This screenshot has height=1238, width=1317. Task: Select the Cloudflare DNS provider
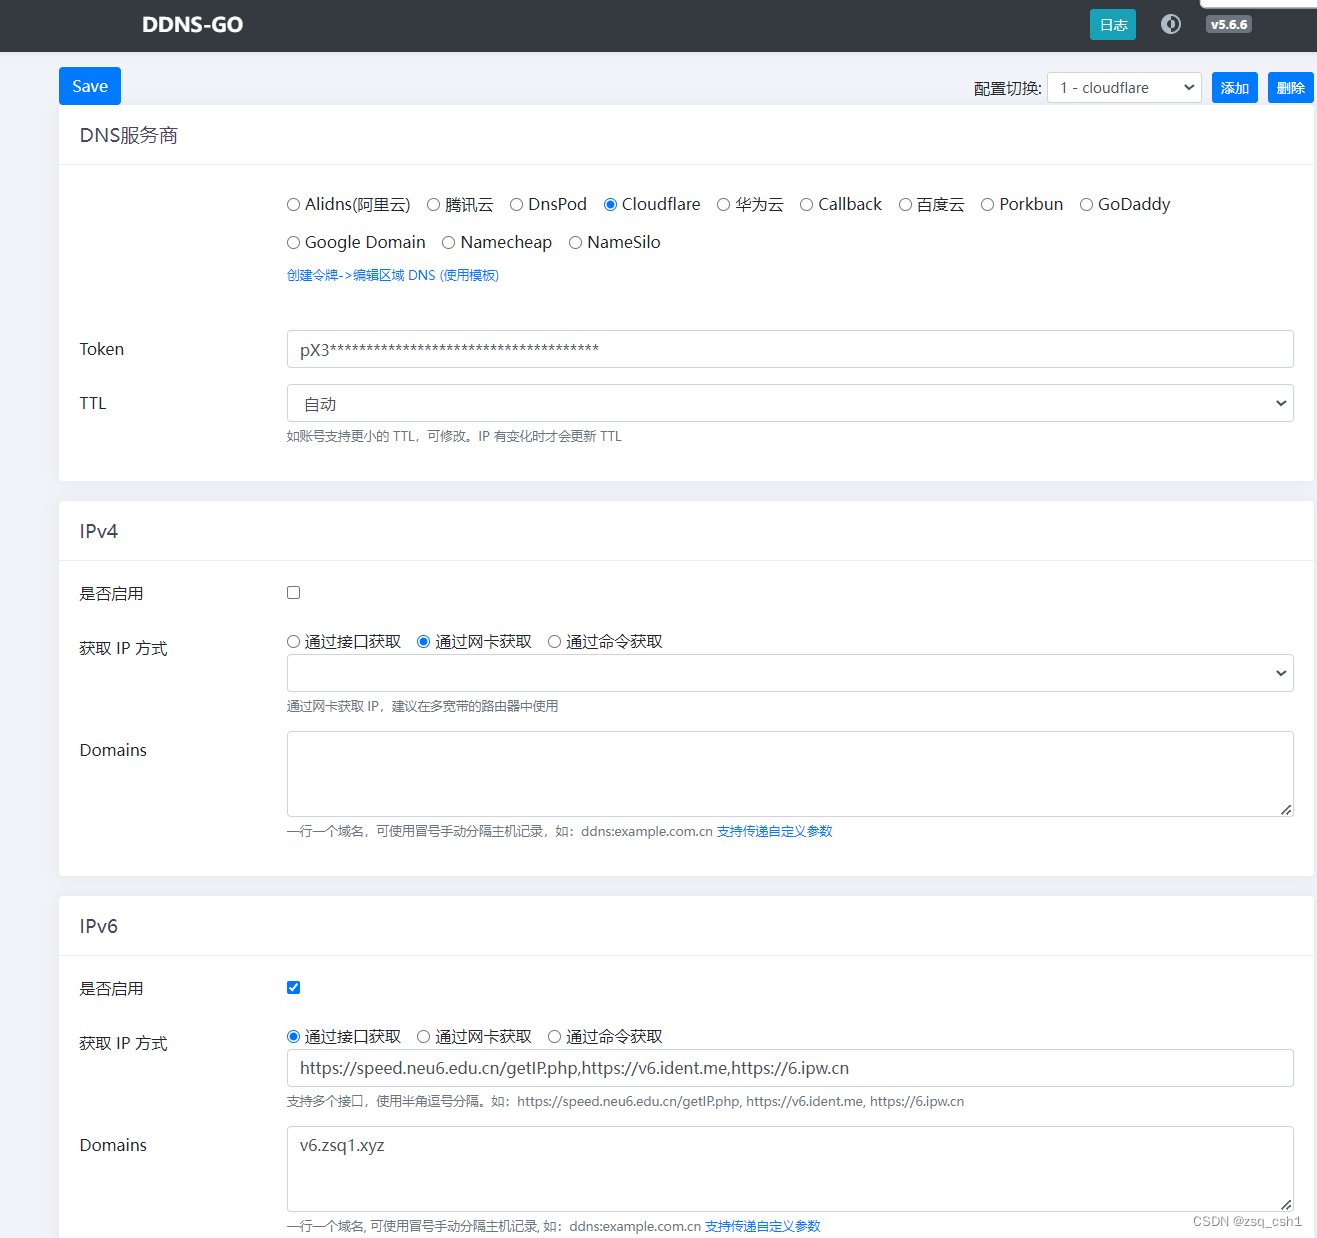point(610,204)
